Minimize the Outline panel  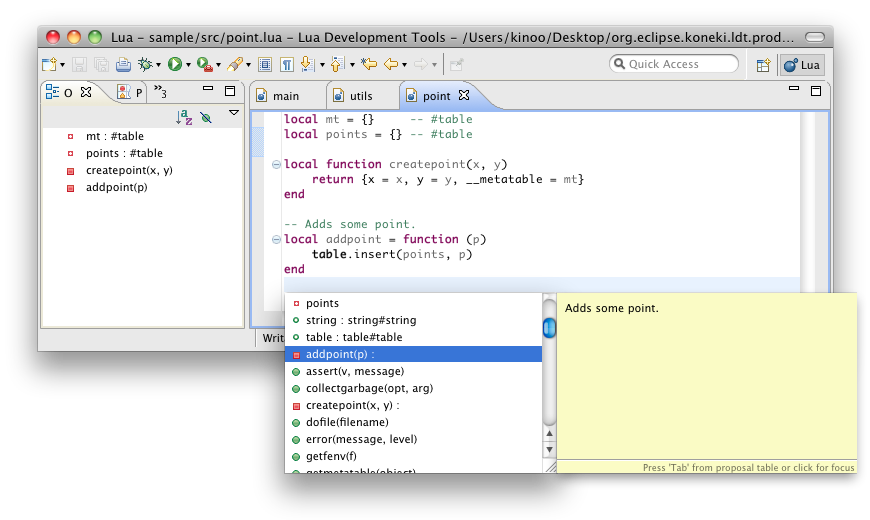(x=208, y=88)
